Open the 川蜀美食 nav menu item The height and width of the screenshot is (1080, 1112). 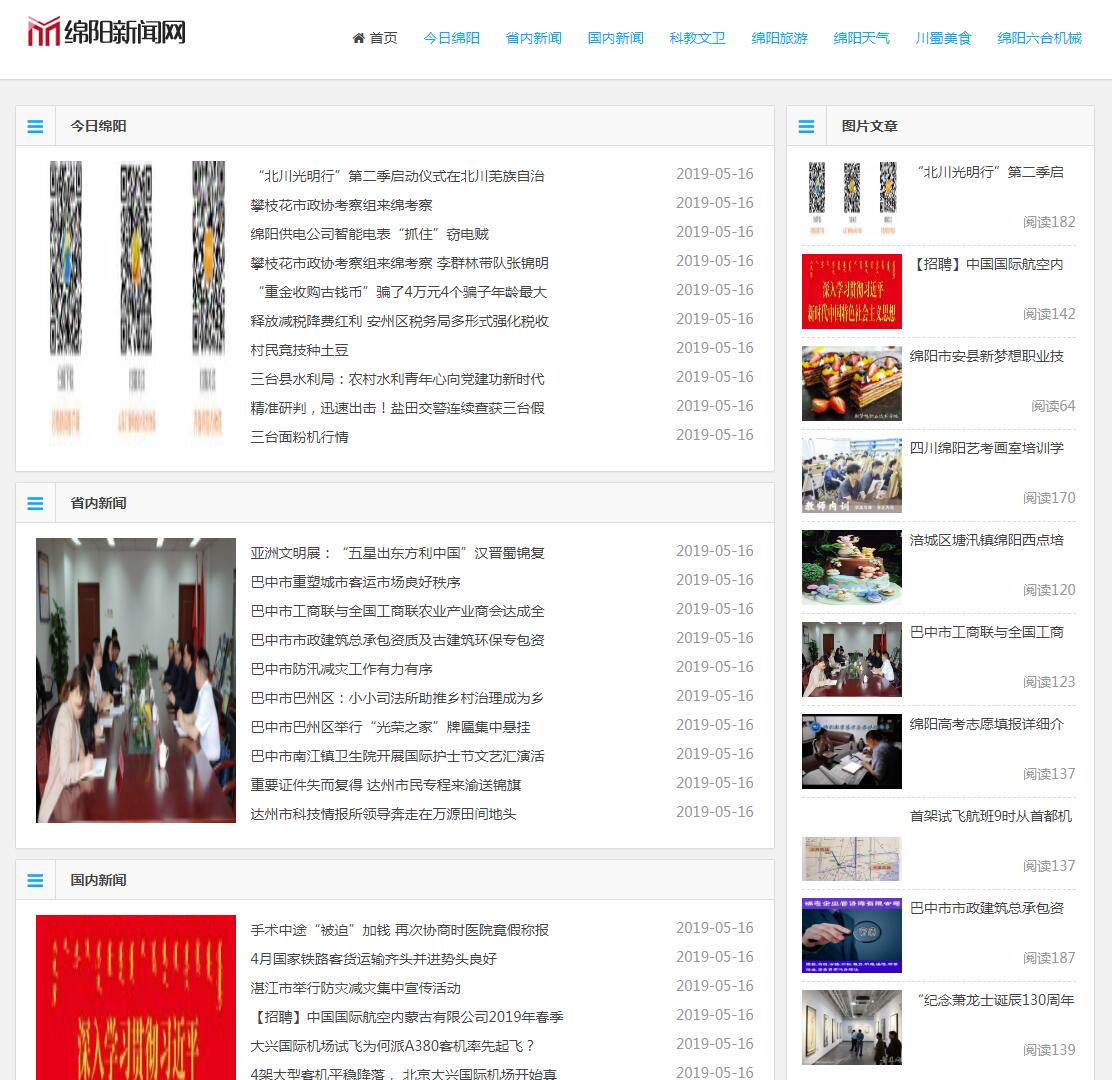pyautogui.click(x=943, y=38)
